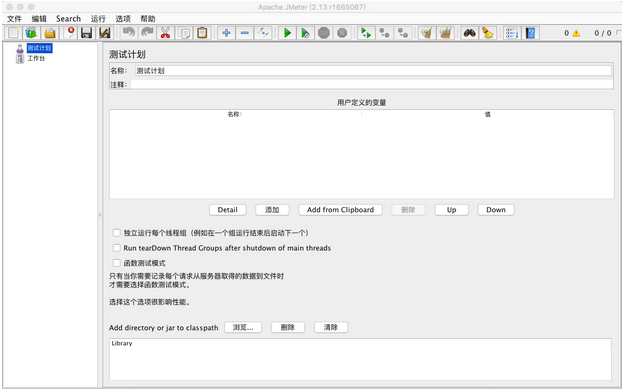Reset search with yellow brush icon
This screenshot has width=623, height=390.
488,33
